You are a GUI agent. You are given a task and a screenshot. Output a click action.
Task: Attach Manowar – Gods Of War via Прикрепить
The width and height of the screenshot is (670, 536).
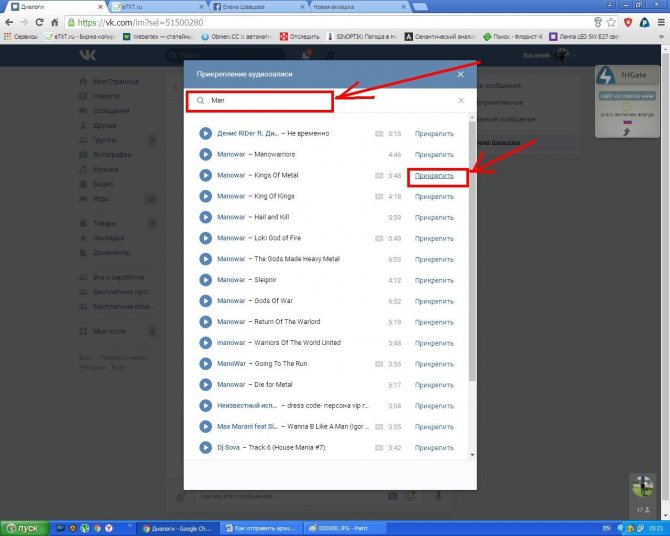pos(434,301)
